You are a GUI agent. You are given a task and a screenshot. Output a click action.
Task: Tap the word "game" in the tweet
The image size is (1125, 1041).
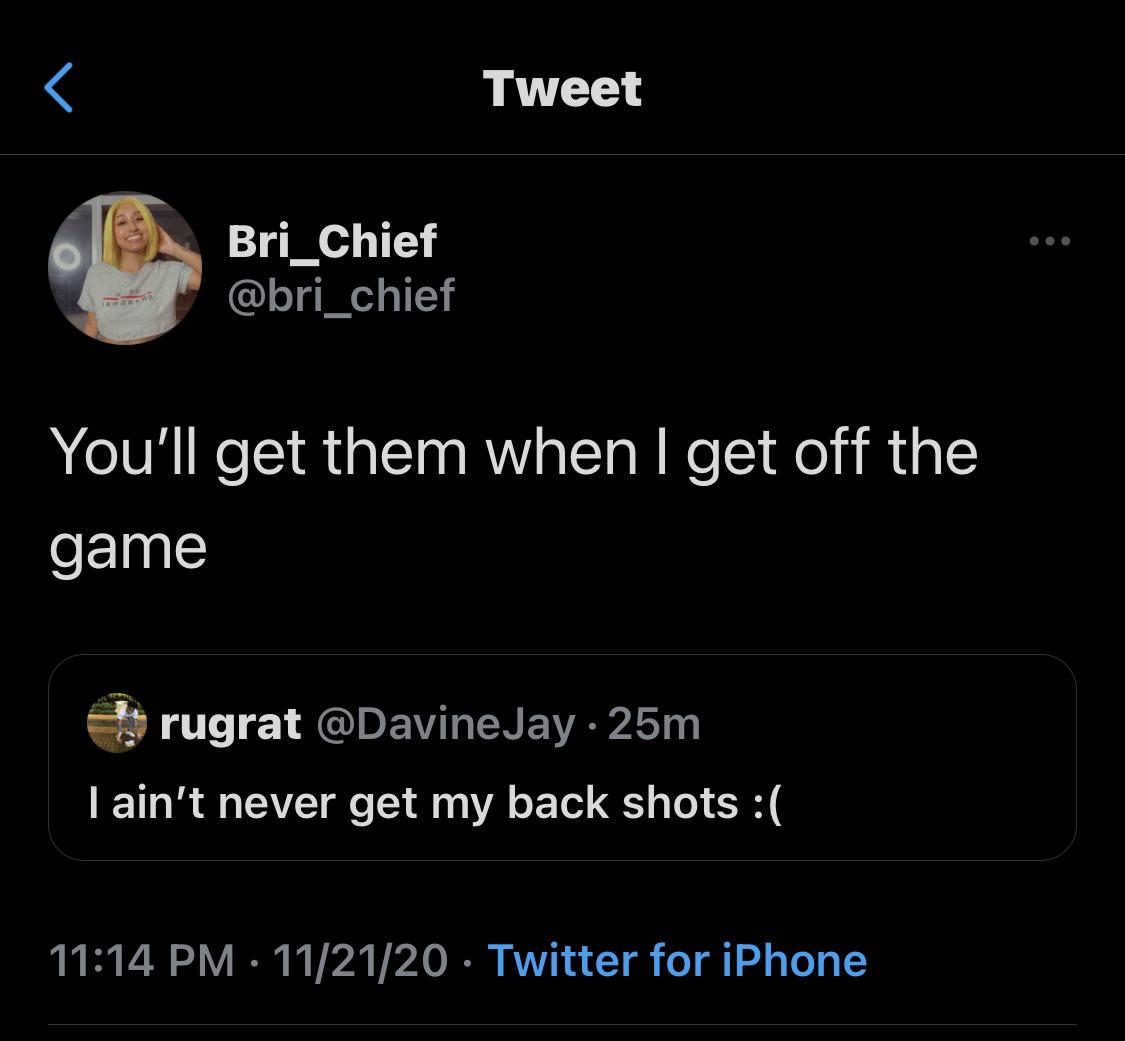128,548
